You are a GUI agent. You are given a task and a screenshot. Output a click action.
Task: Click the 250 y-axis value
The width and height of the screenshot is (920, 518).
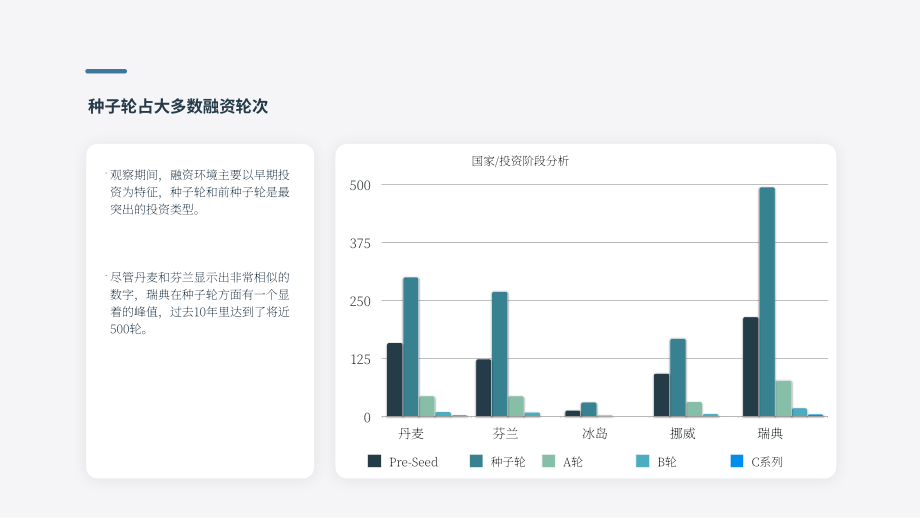pyautogui.click(x=360, y=302)
